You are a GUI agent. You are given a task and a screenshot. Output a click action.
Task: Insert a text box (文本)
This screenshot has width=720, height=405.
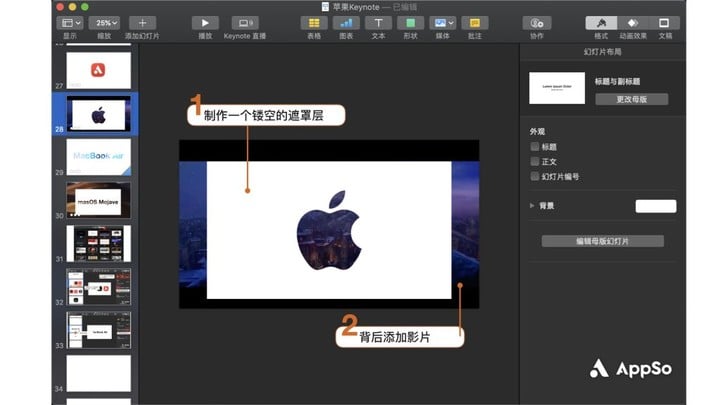378,23
